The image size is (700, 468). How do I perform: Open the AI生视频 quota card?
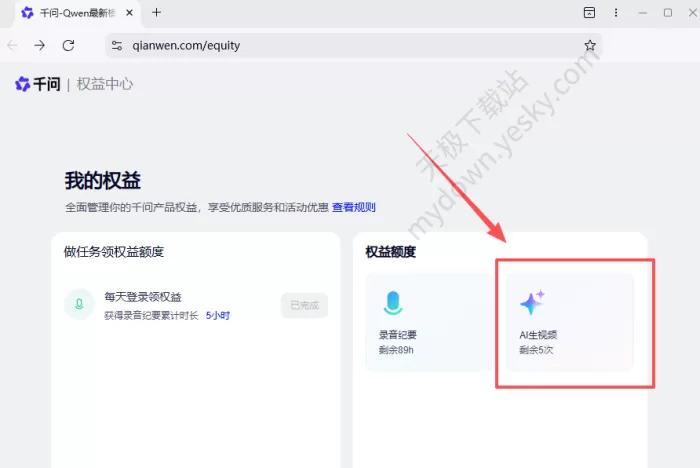pyautogui.click(x=570, y=322)
